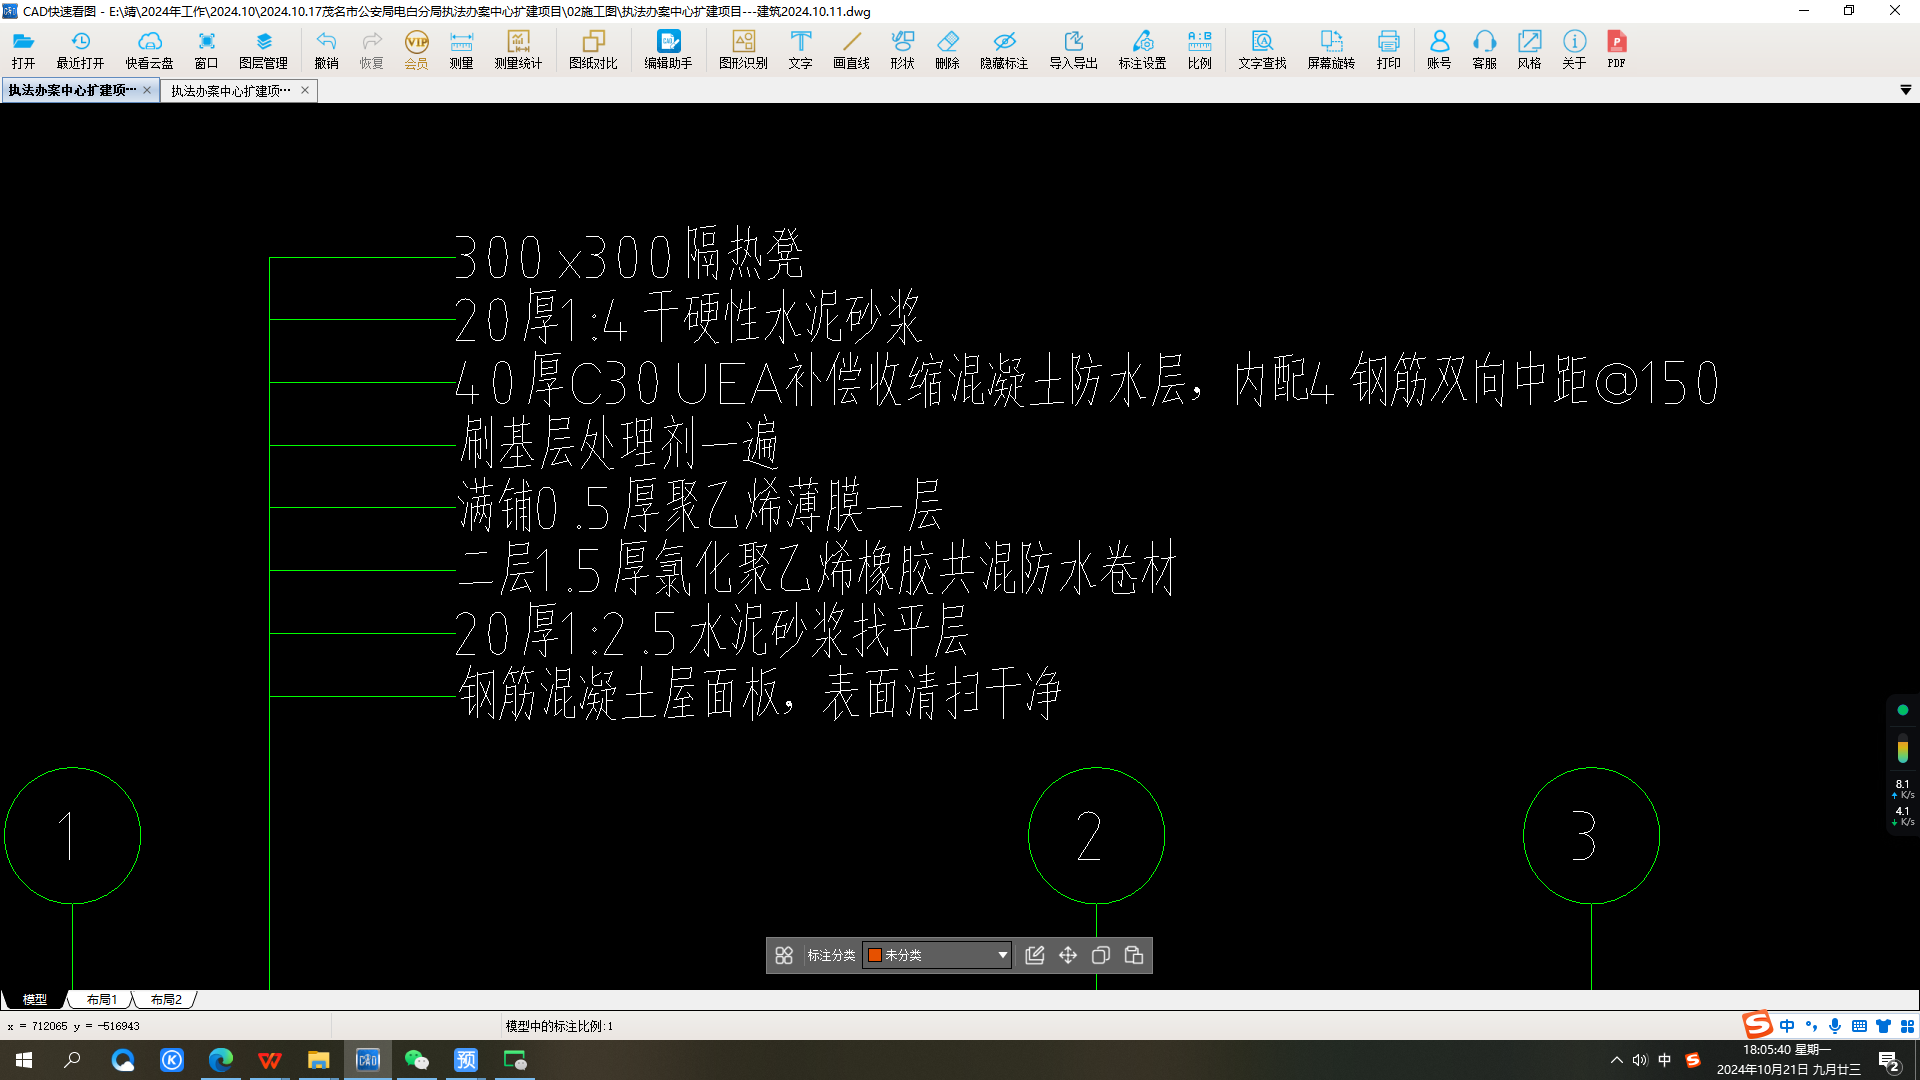Image resolution: width=1920 pixels, height=1080 pixels.
Task: Open 客服 customer service
Action: point(1484,49)
